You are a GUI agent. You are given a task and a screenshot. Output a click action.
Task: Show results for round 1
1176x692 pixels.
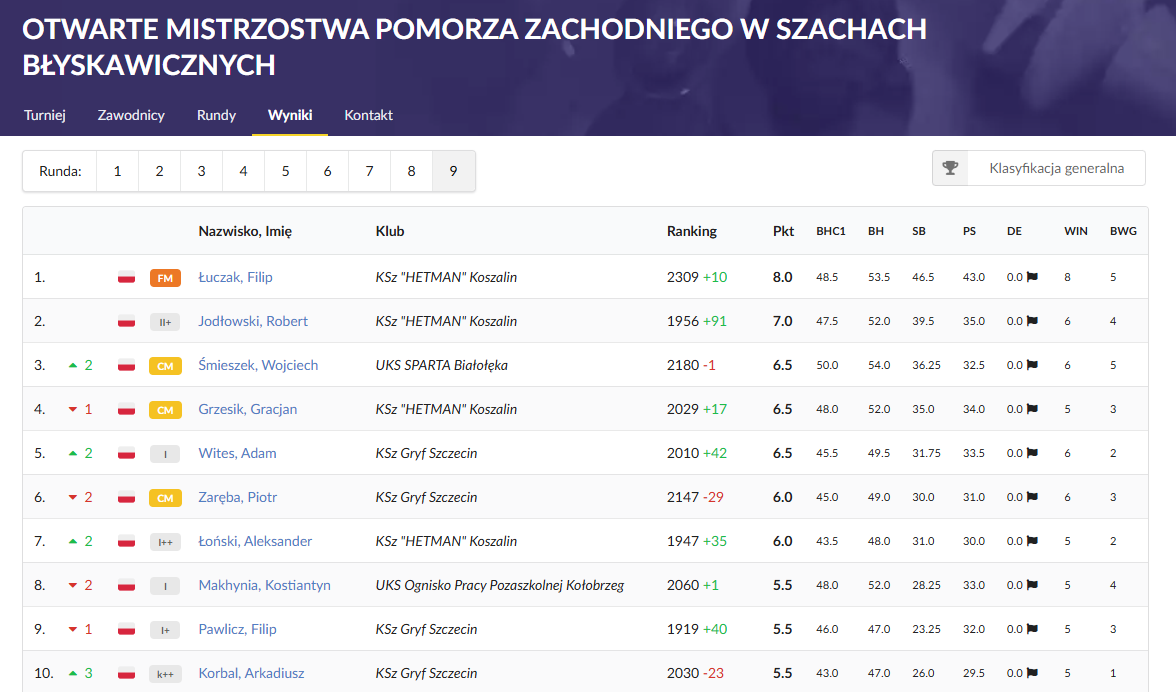117,171
